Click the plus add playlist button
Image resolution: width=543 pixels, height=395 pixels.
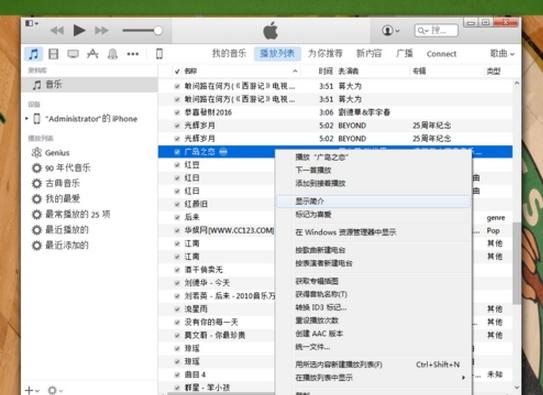[x=32, y=390]
